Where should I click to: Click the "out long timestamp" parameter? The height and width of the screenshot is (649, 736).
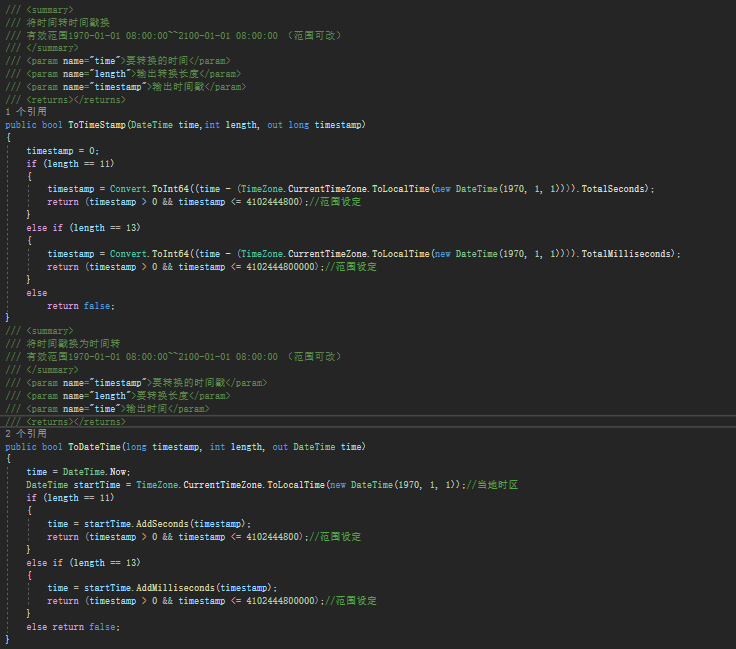click(314, 125)
